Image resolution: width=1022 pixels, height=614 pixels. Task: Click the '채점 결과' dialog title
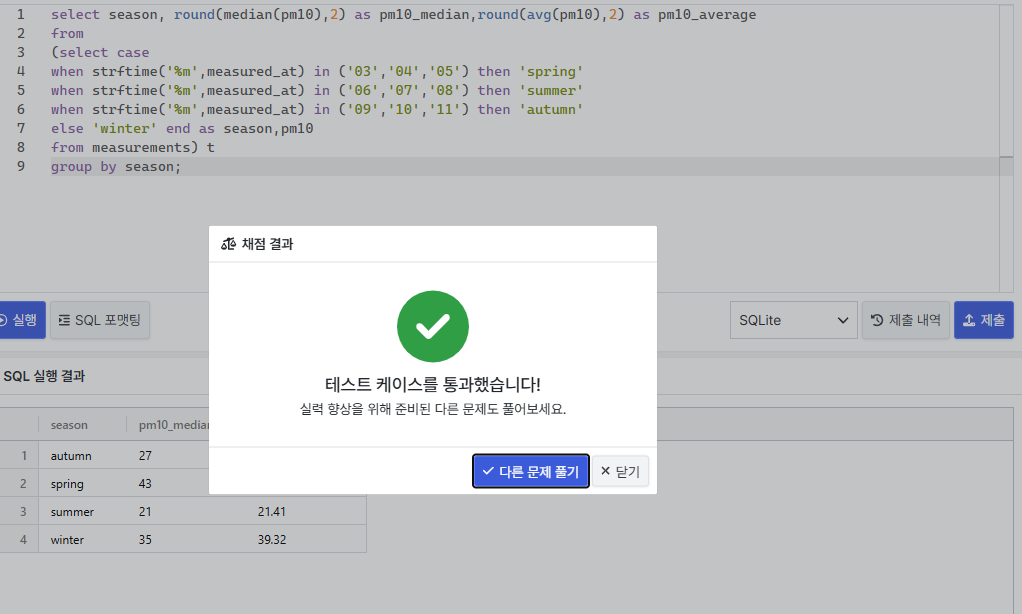coord(267,244)
